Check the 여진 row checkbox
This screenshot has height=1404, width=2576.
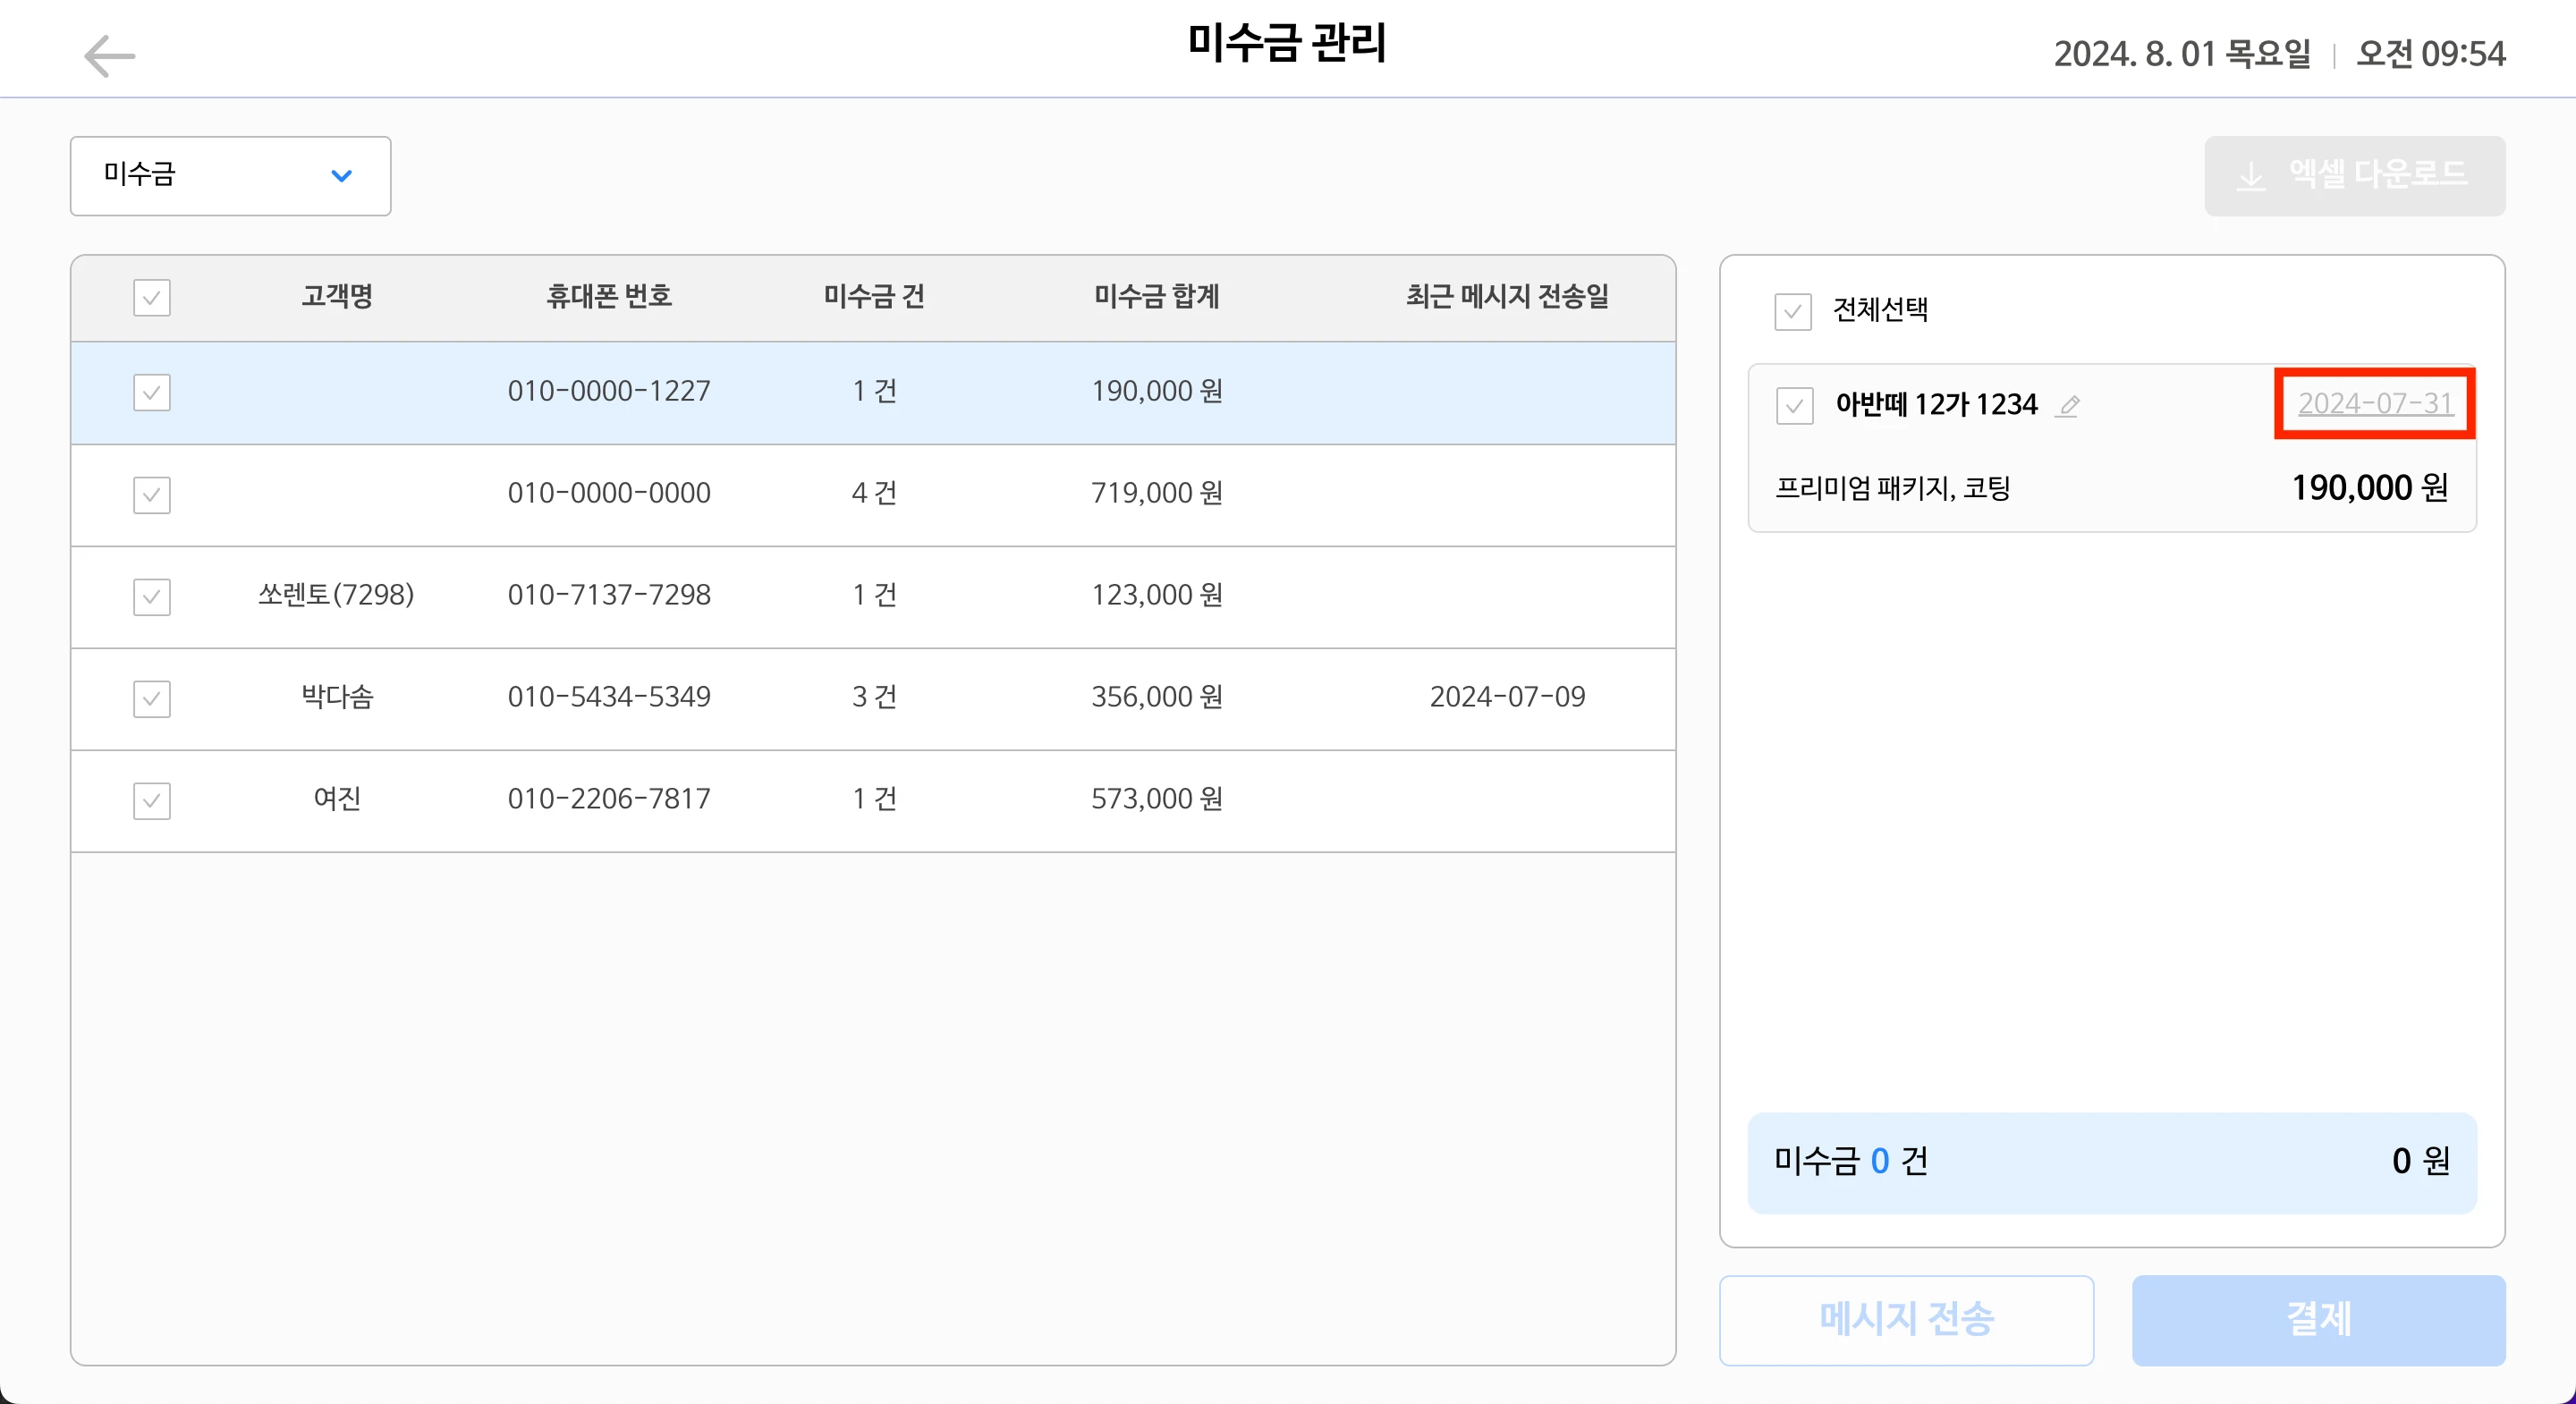[152, 801]
